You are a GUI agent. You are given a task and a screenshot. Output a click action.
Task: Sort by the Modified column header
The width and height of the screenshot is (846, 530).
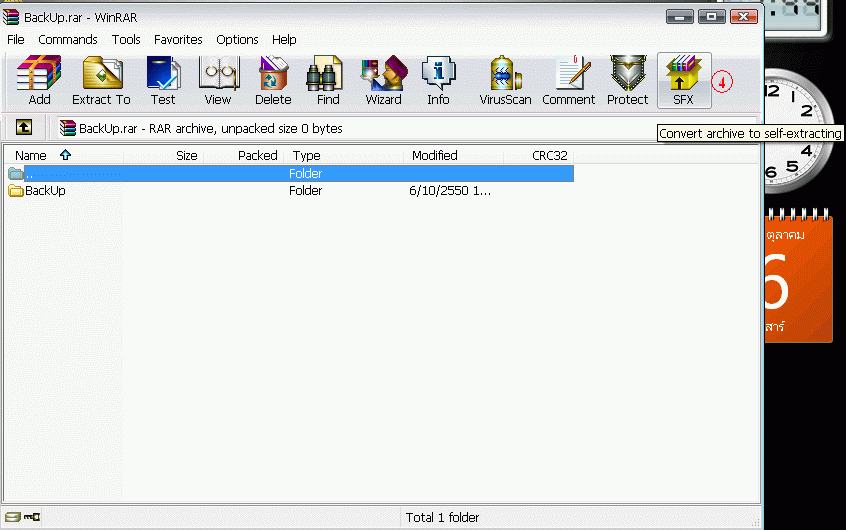pyautogui.click(x=454, y=155)
